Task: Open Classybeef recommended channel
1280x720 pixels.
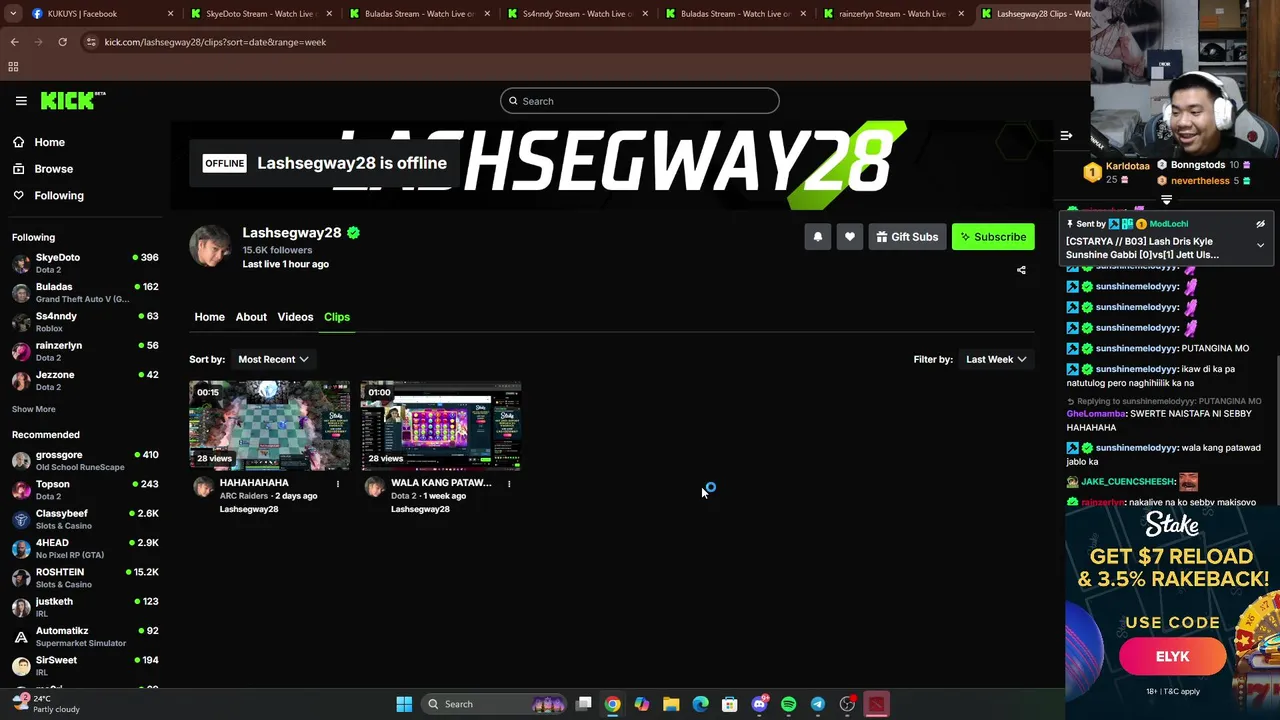Action: [x=85, y=519]
